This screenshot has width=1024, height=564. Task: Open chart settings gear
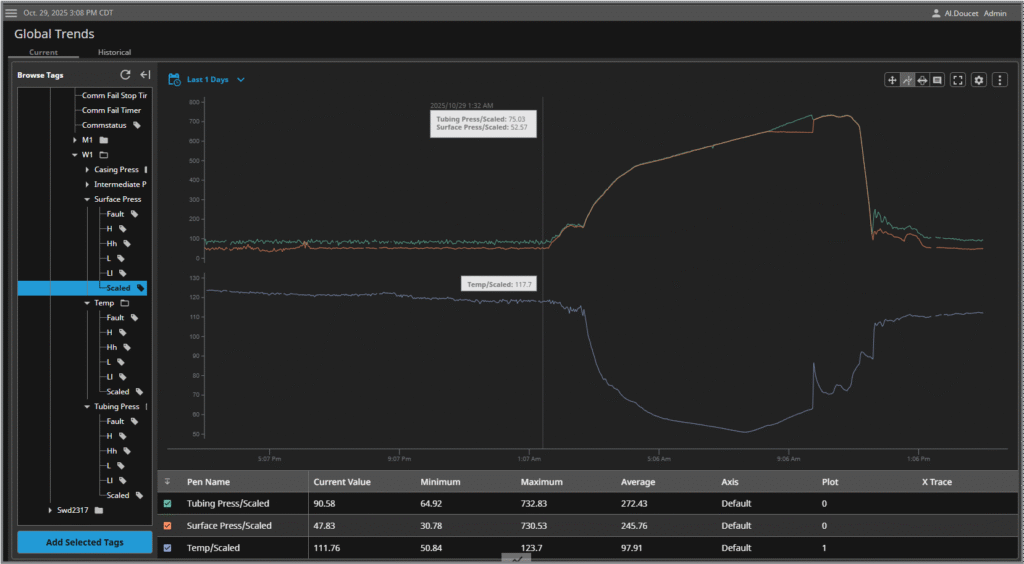(x=979, y=80)
